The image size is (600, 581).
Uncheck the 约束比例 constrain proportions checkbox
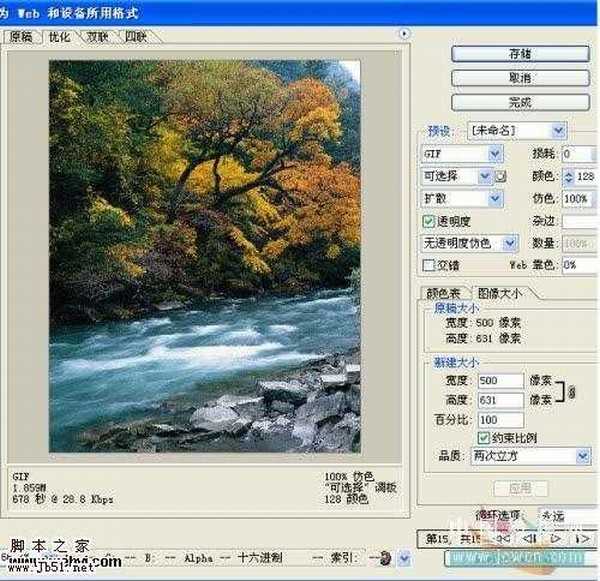484,437
